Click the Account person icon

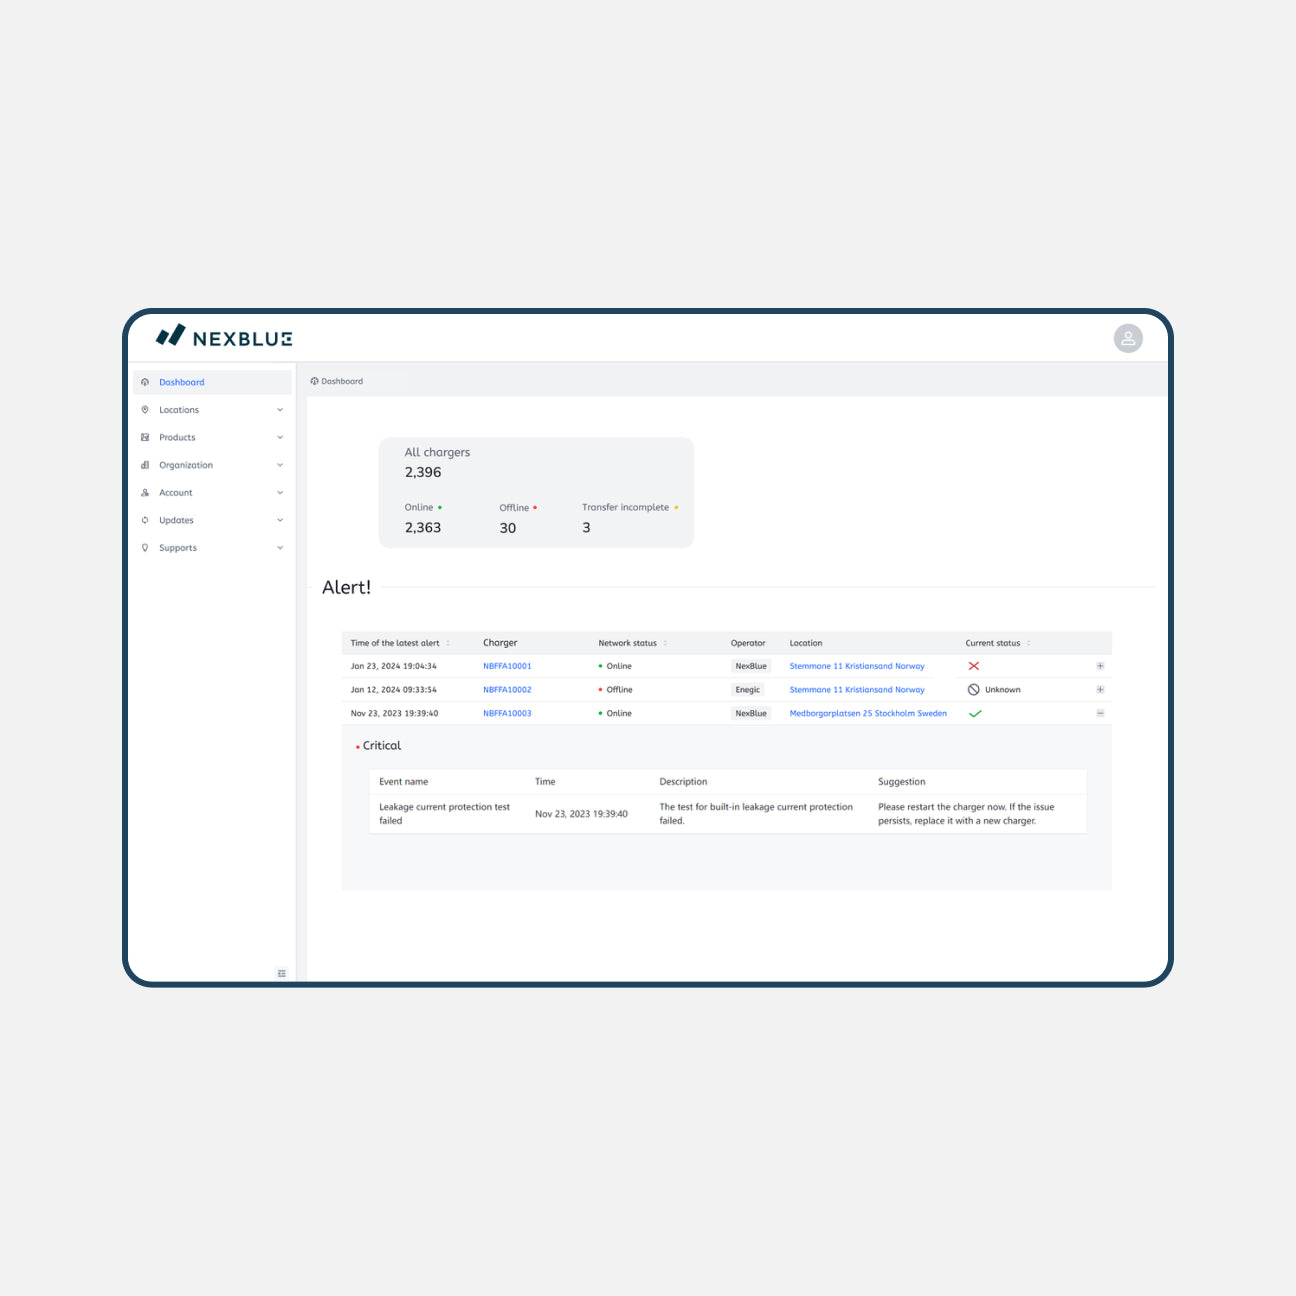pyautogui.click(x=145, y=493)
